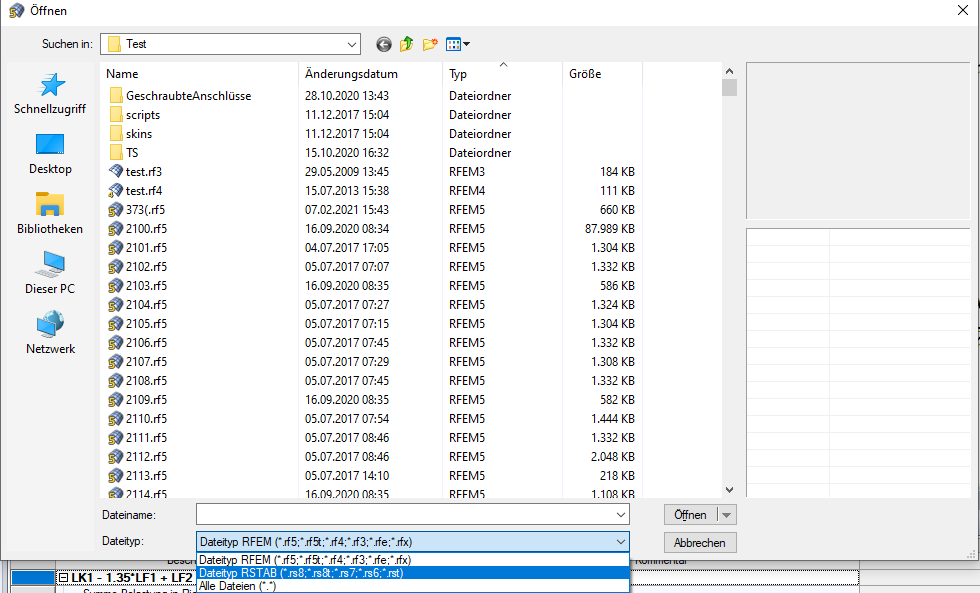The width and height of the screenshot is (980, 593).
Task: Select the back navigation arrow icon
Action: [383, 44]
